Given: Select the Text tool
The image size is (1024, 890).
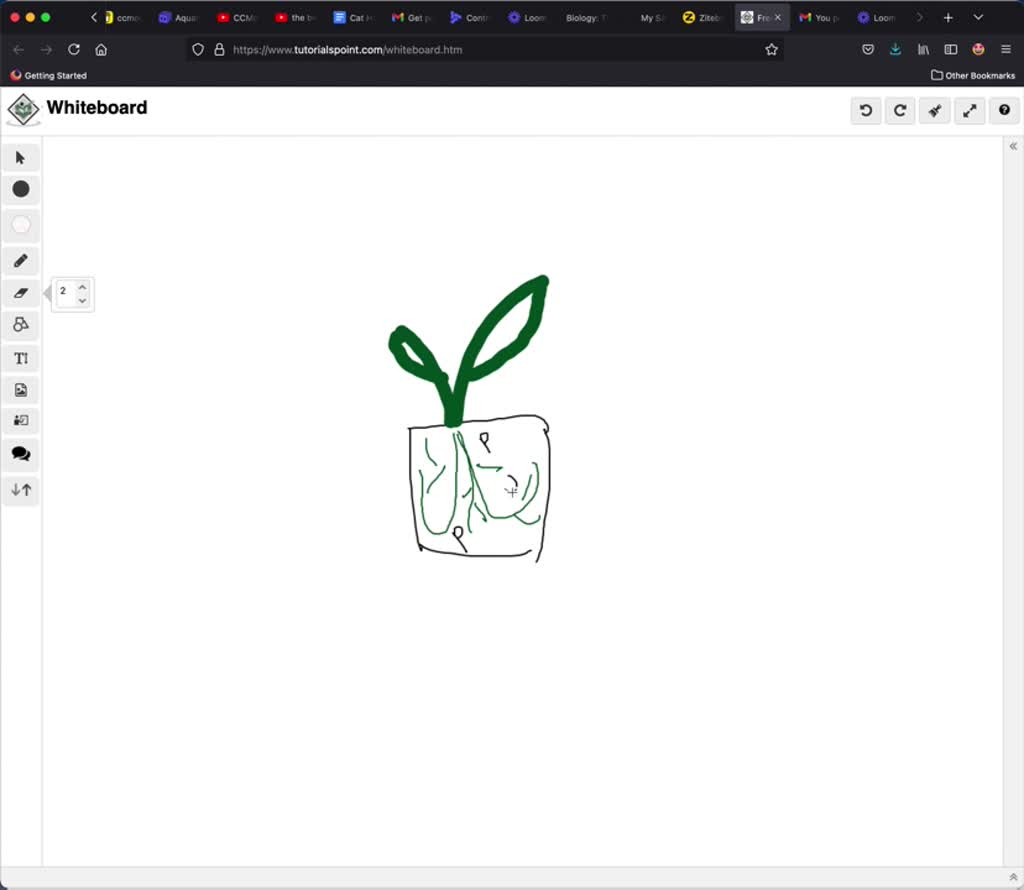Looking at the screenshot, I should (x=20, y=357).
